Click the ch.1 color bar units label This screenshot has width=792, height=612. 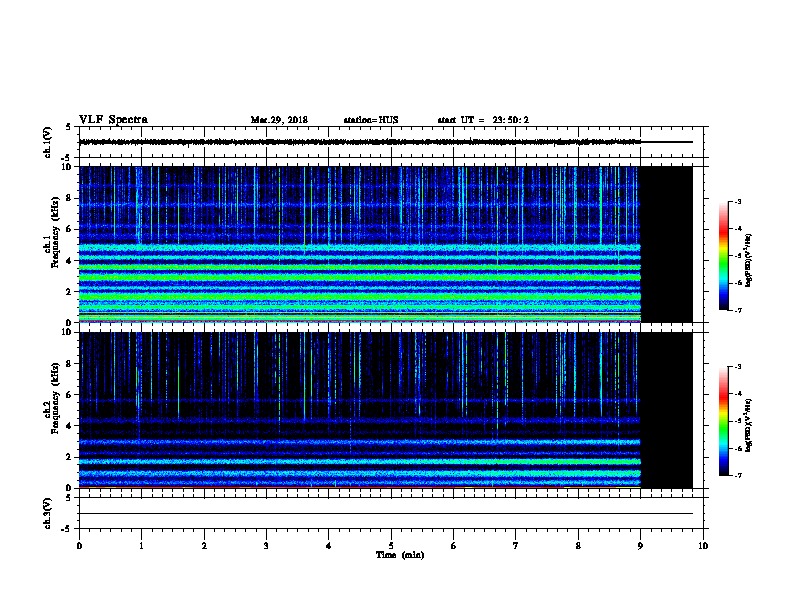748,261
